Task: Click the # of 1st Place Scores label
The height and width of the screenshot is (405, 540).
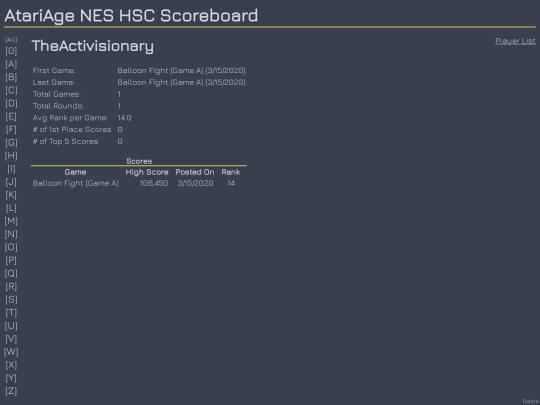Action: (x=72, y=129)
